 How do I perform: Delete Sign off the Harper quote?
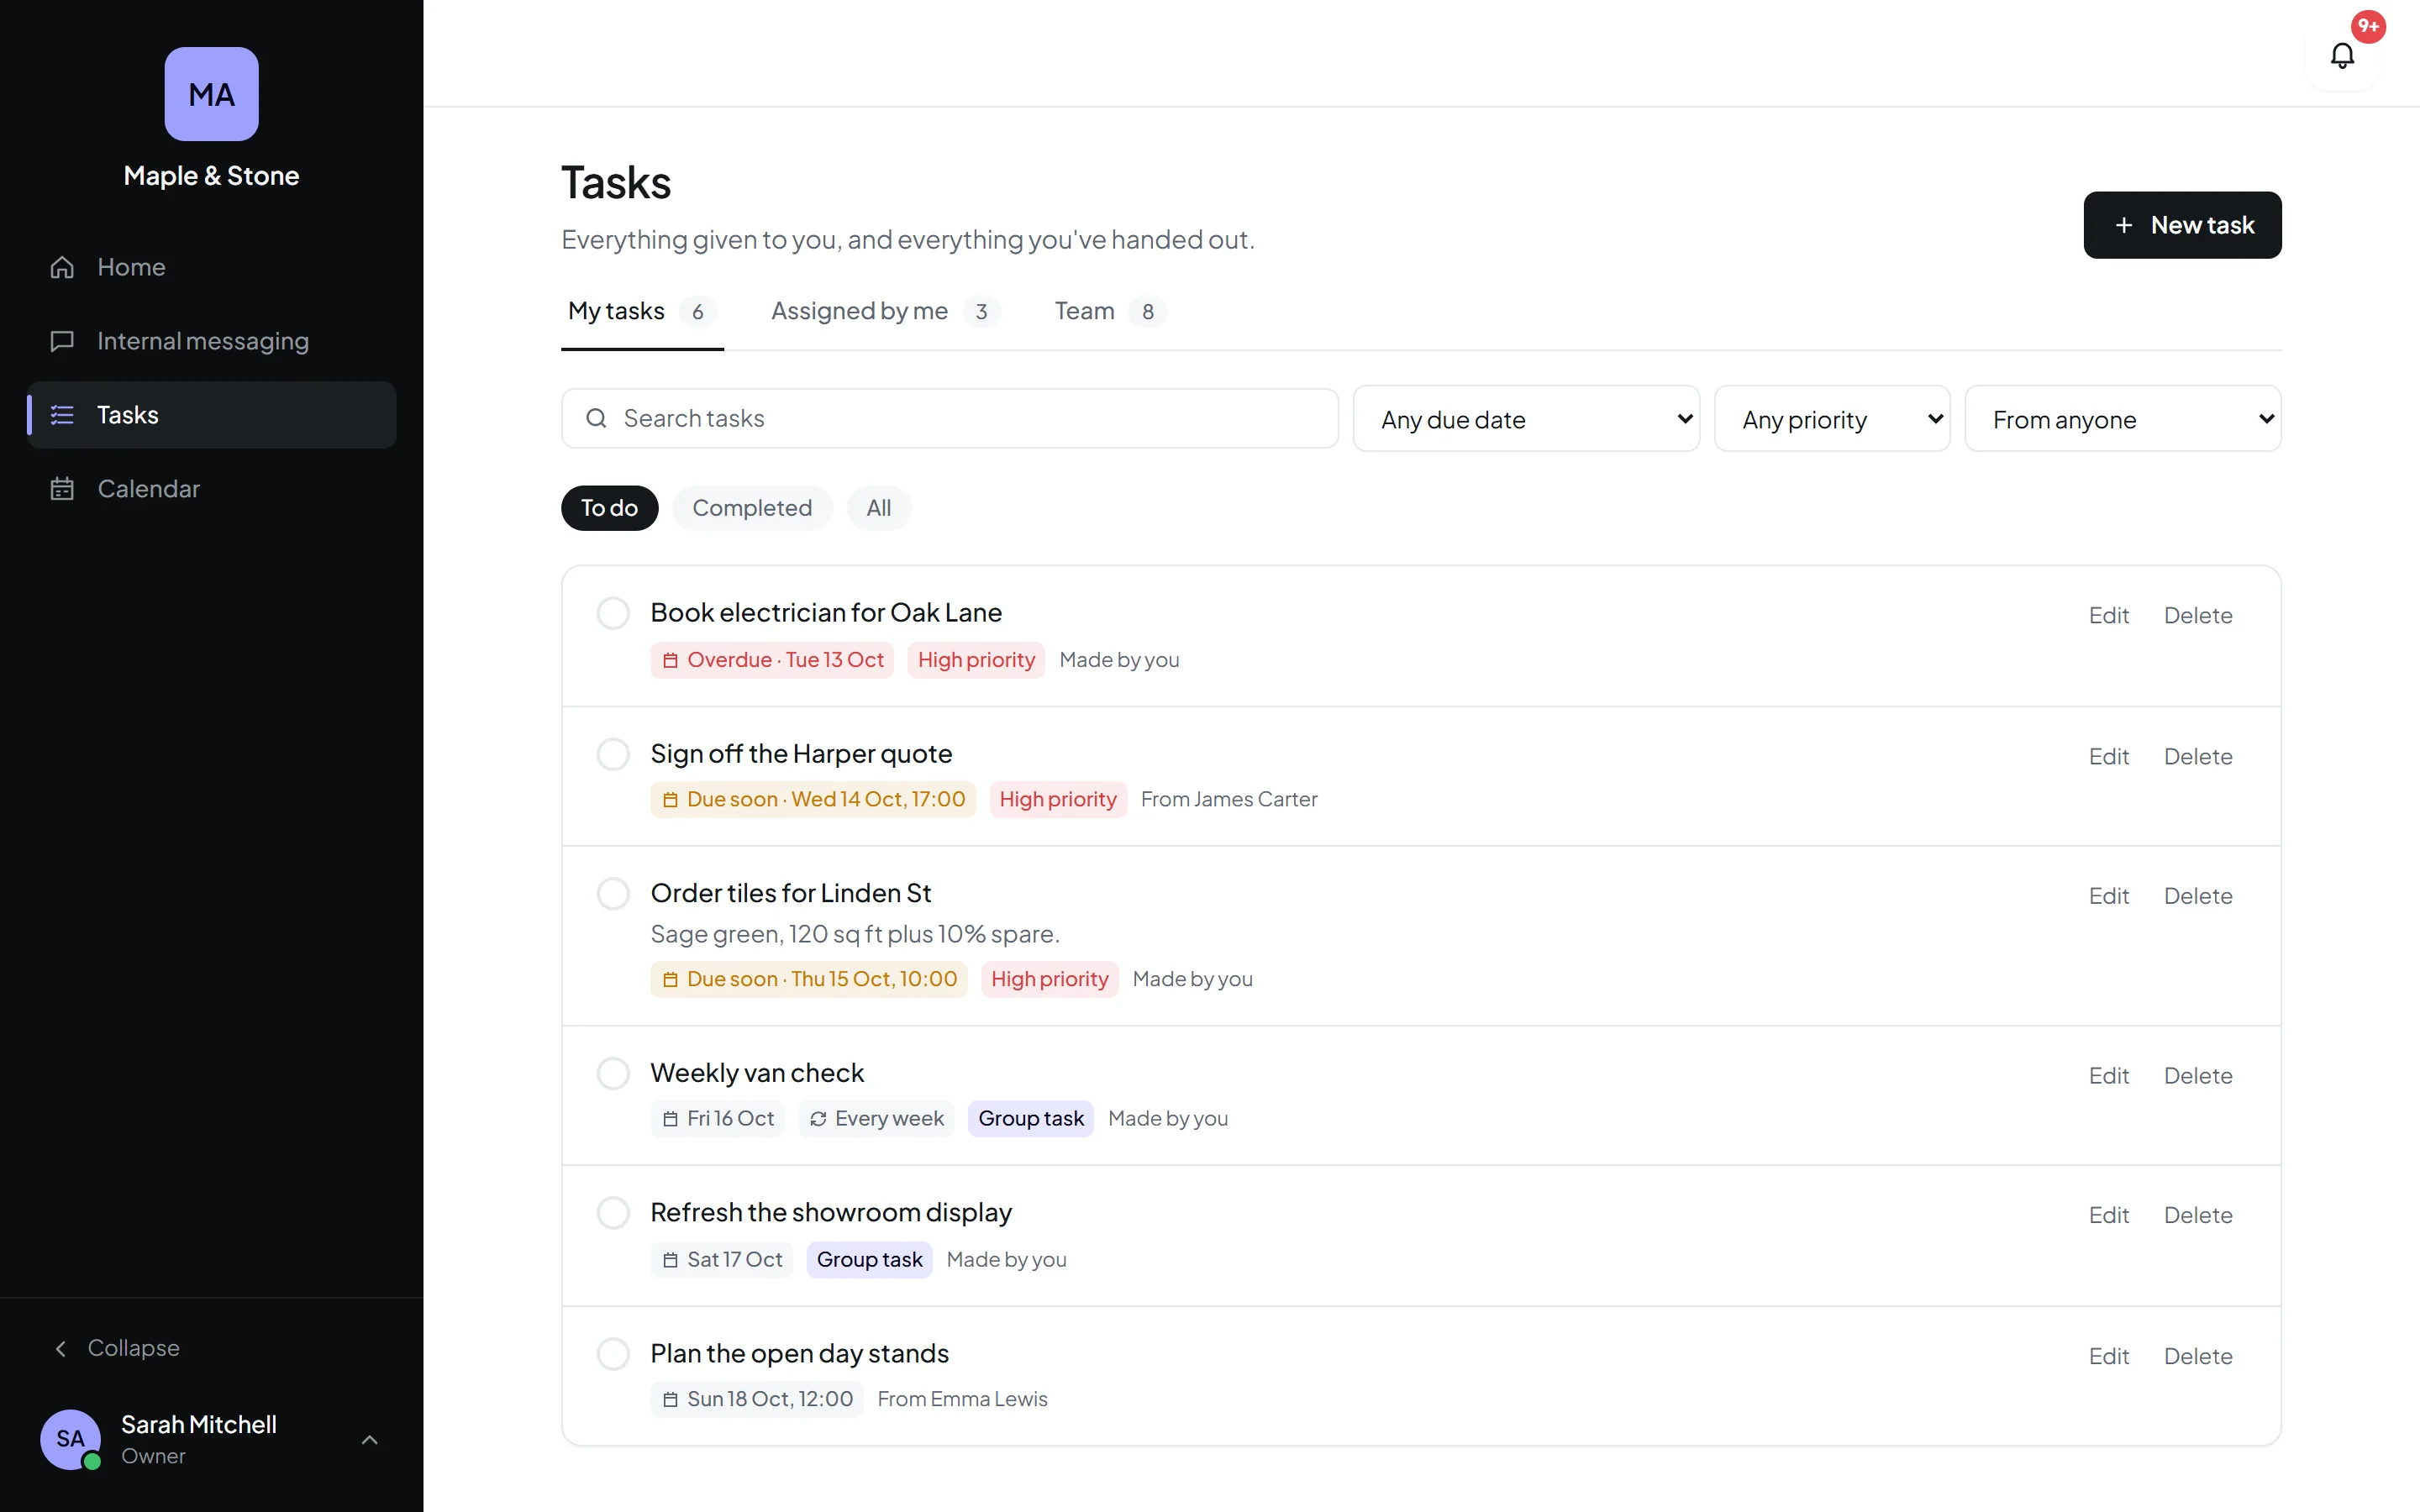click(2197, 756)
